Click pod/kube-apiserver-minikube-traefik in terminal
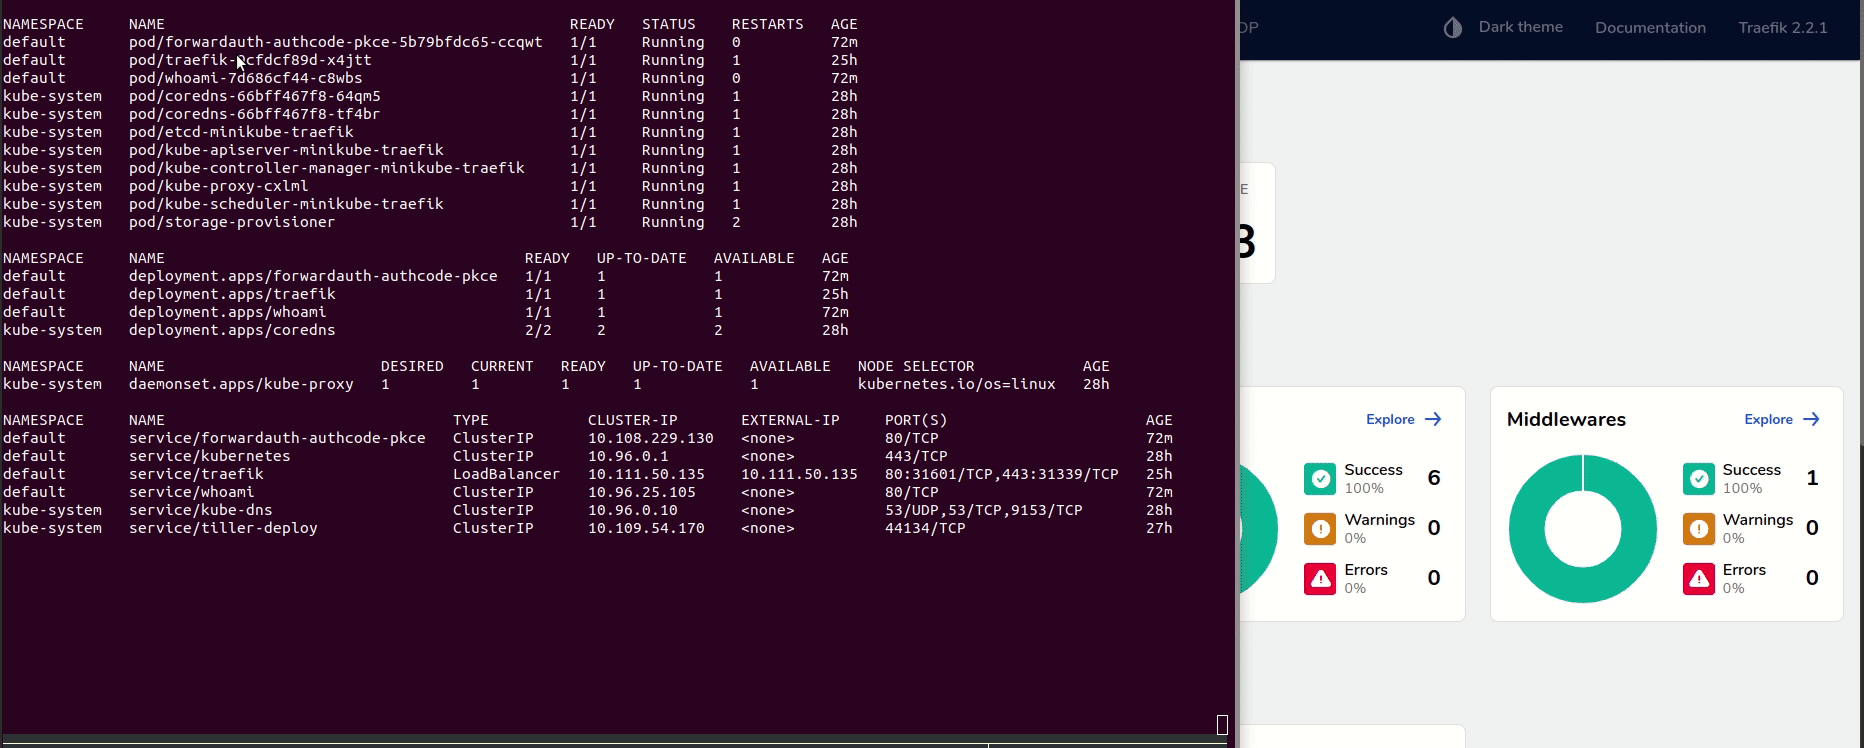Screen dimensions: 1864x748 (x=286, y=150)
